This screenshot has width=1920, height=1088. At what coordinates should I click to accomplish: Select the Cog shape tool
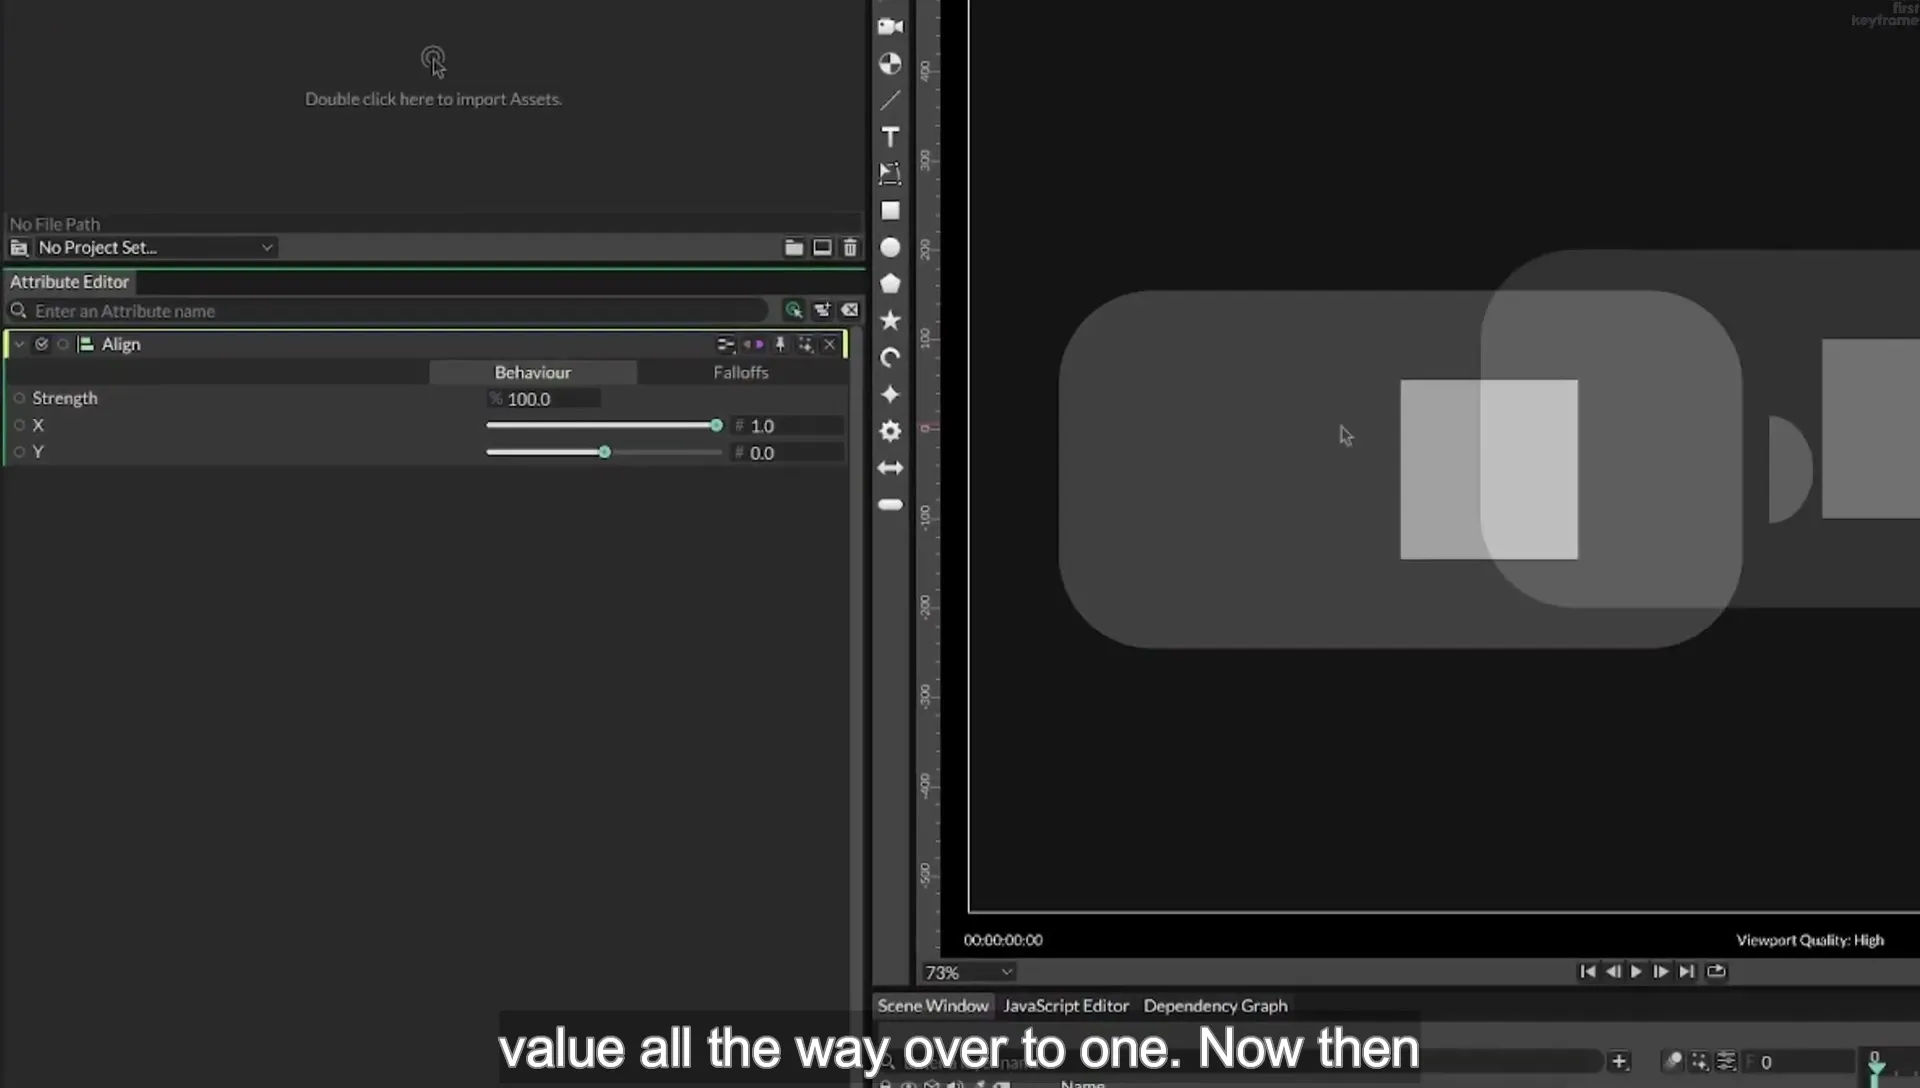[890, 431]
